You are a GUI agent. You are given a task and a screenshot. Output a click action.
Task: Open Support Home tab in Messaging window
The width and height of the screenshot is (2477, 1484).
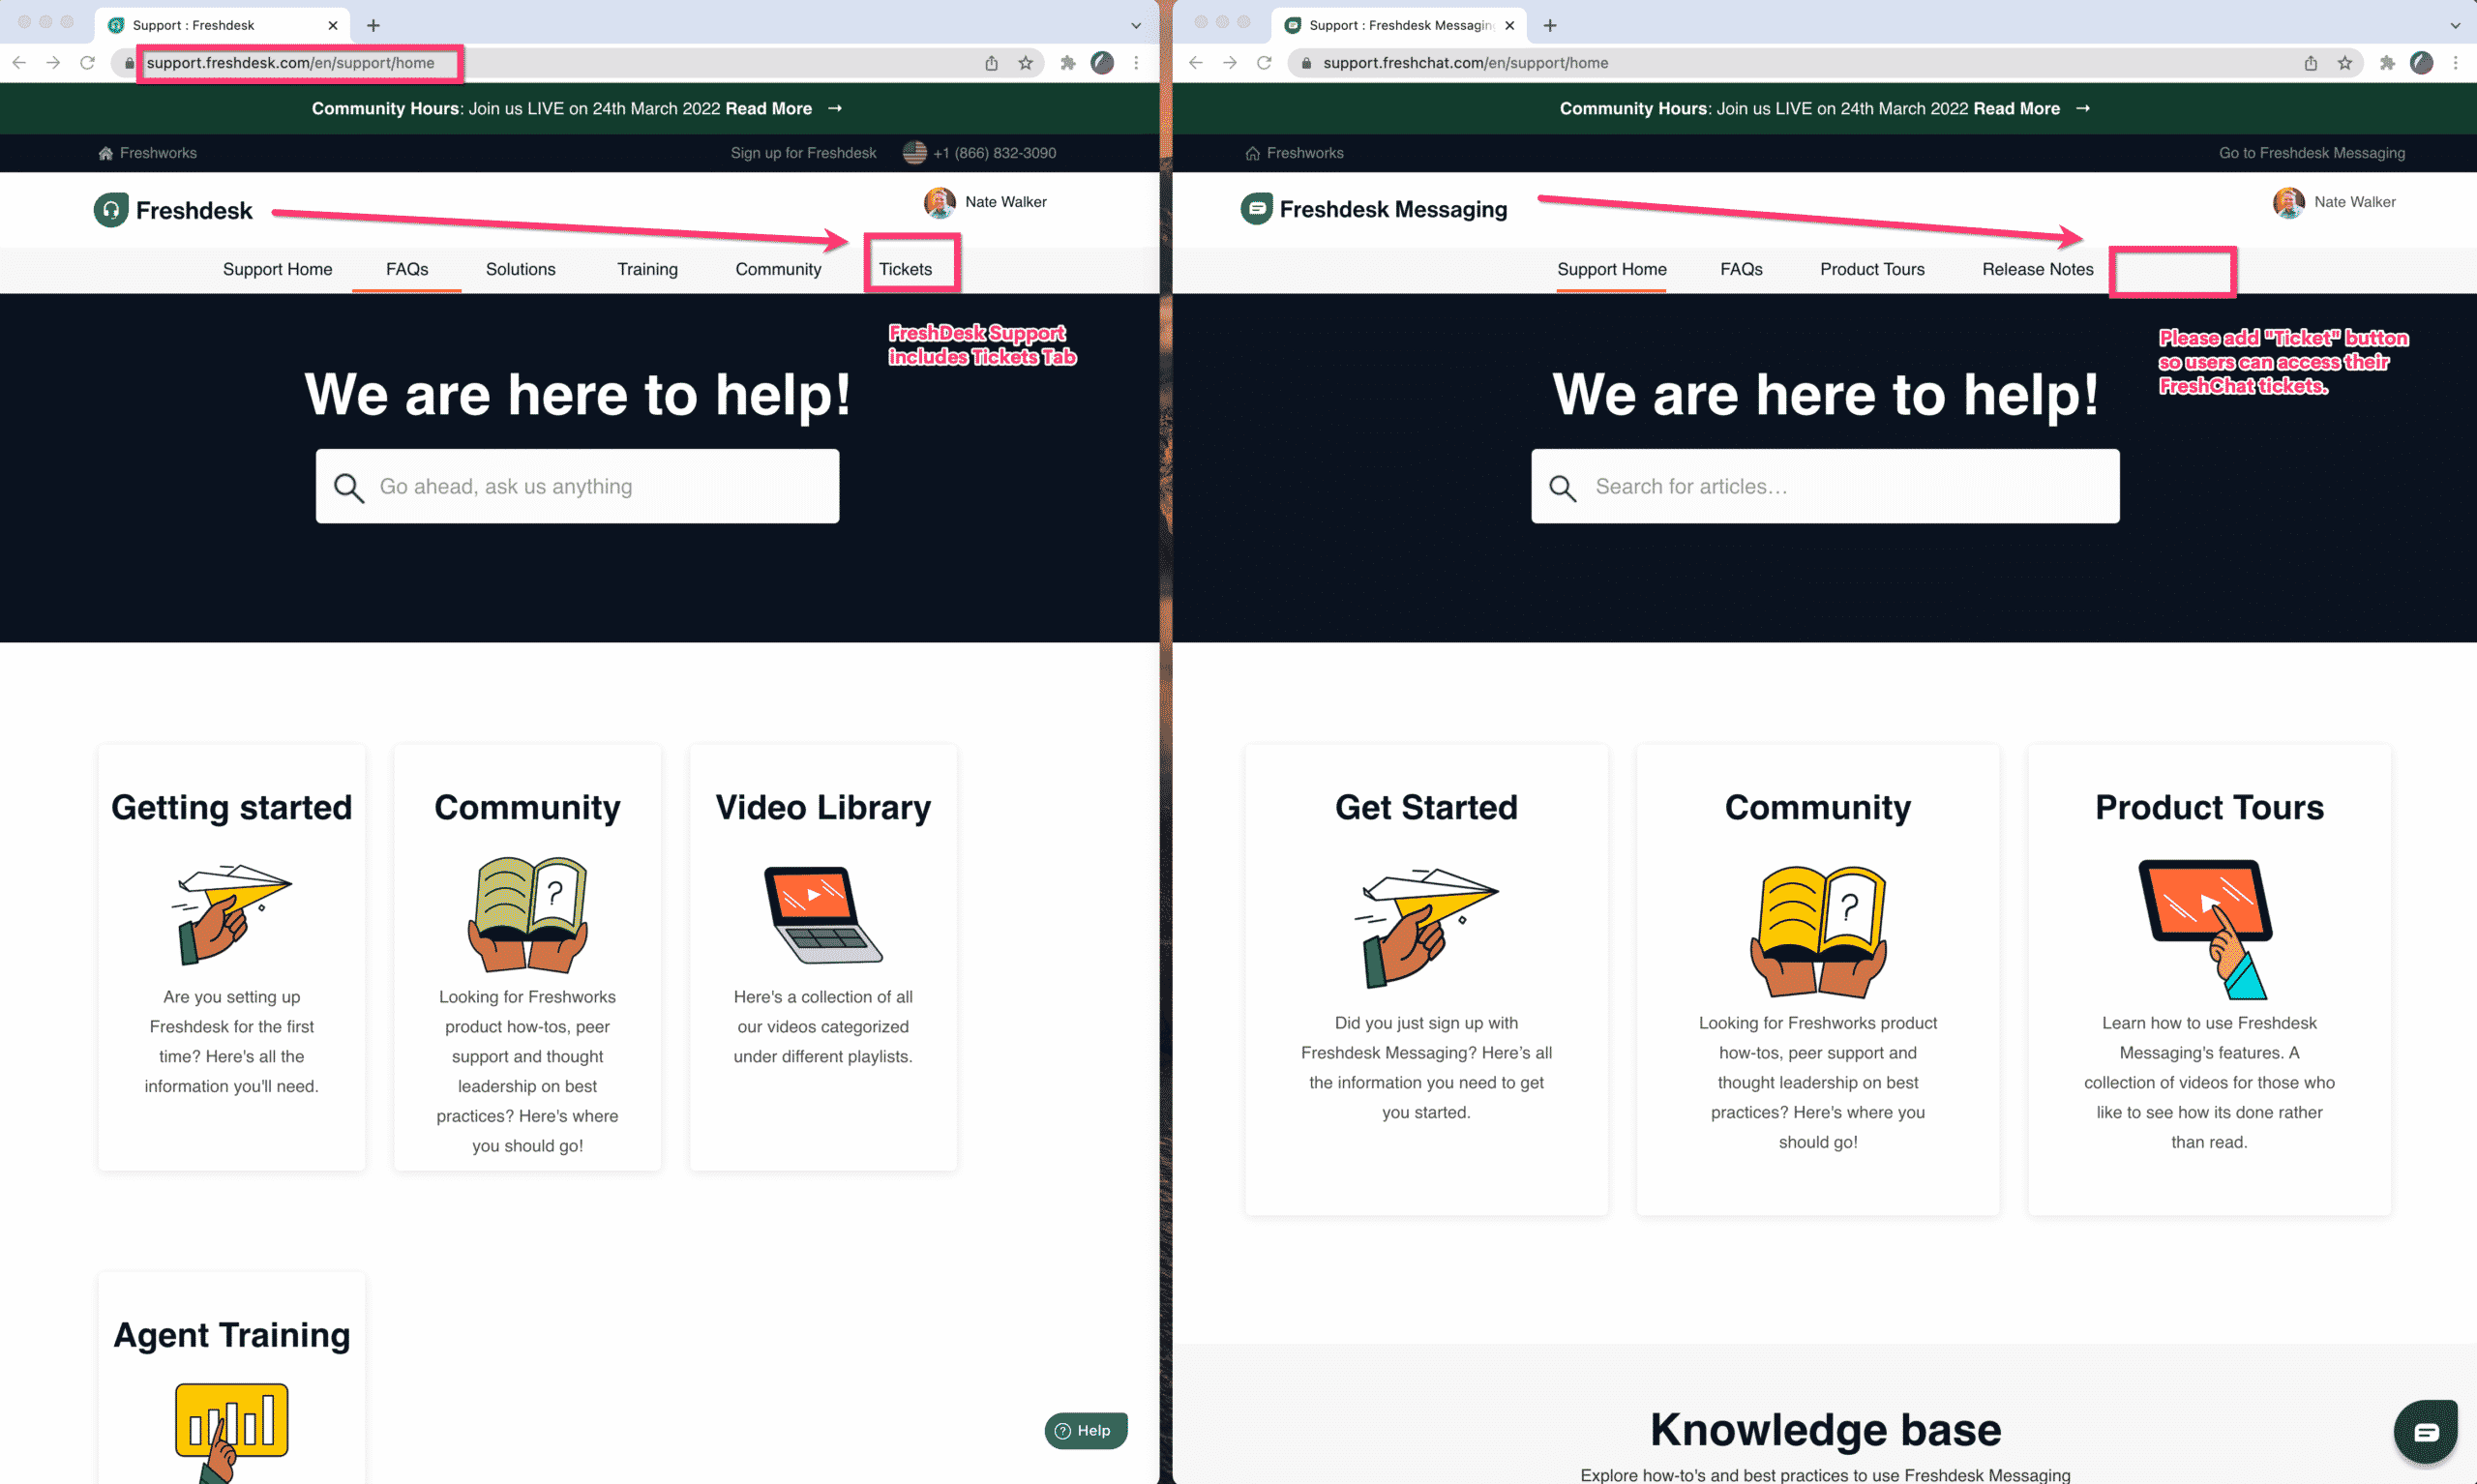point(1611,269)
